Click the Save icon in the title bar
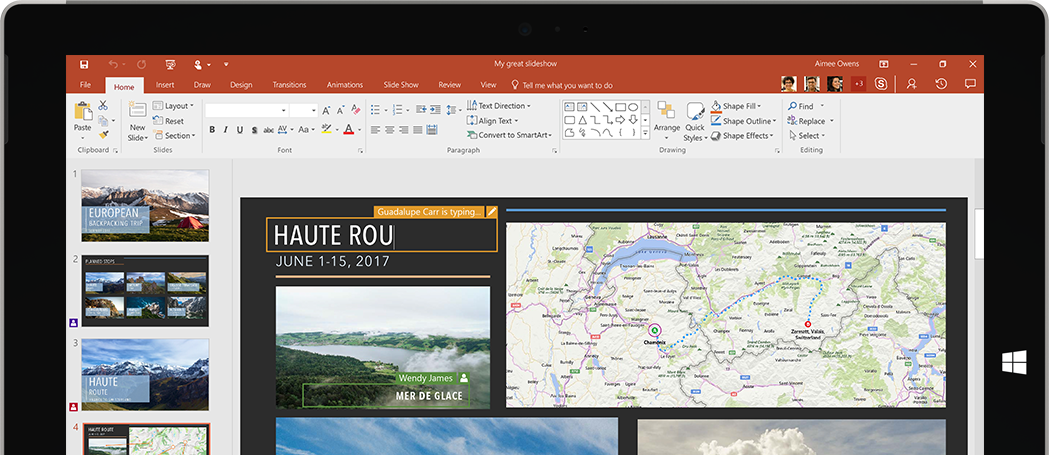The image size is (1049, 455). click(x=84, y=64)
